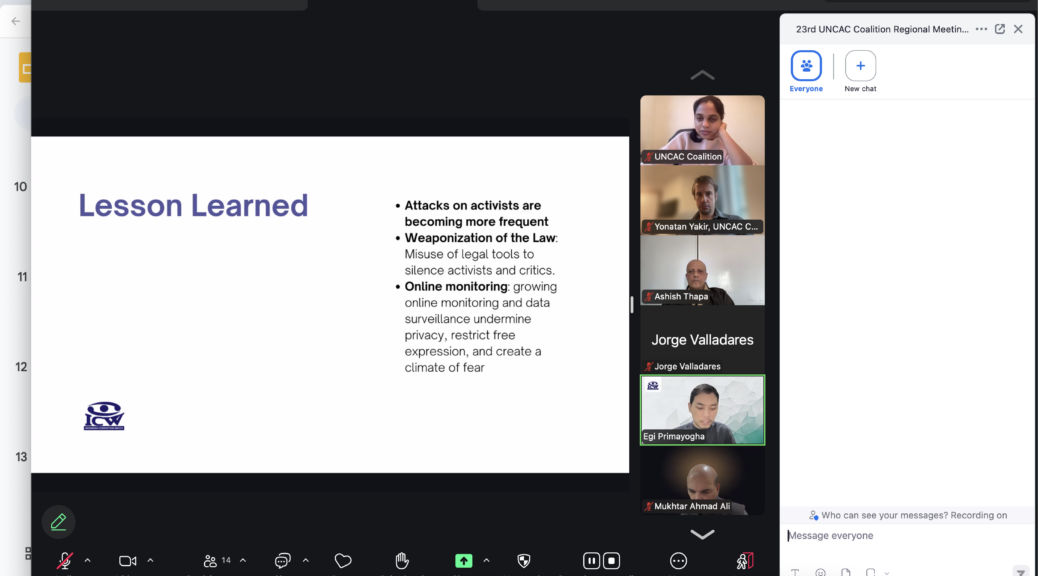Start a New chat with plus button

pyautogui.click(x=860, y=66)
